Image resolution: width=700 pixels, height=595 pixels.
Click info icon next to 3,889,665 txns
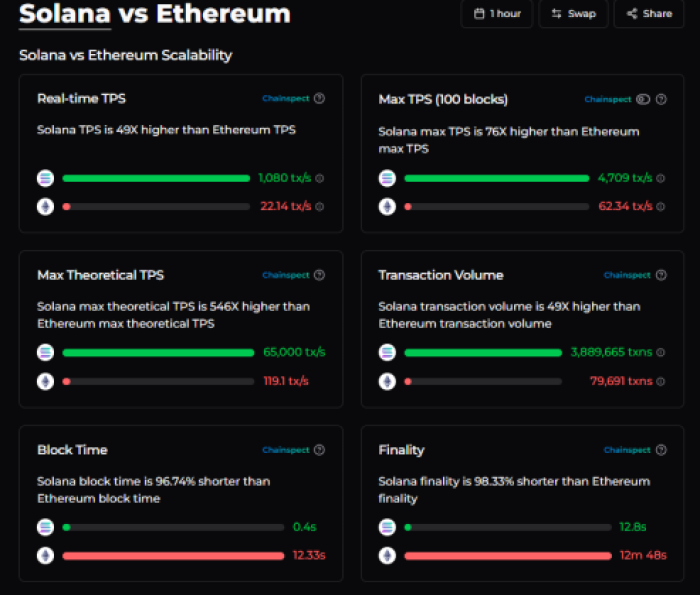(x=661, y=353)
